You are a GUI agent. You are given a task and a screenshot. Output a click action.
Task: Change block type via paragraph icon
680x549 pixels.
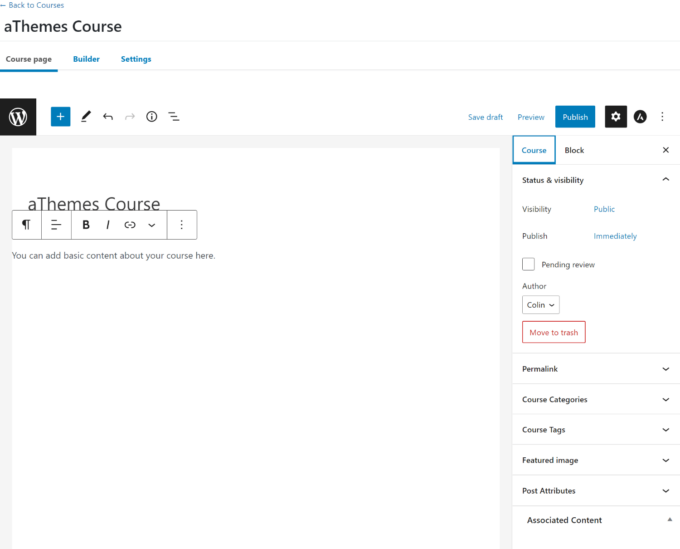tap(26, 225)
